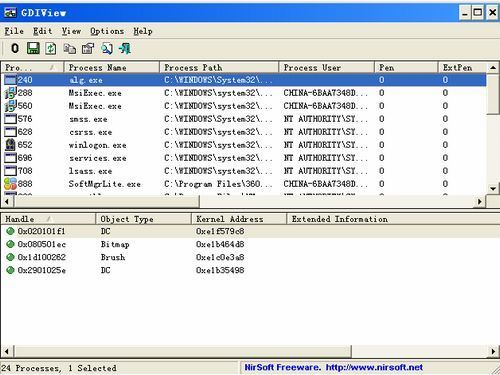
Task: Click the '24 Processes, 1 Selected' status text
Action: click(x=59, y=368)
